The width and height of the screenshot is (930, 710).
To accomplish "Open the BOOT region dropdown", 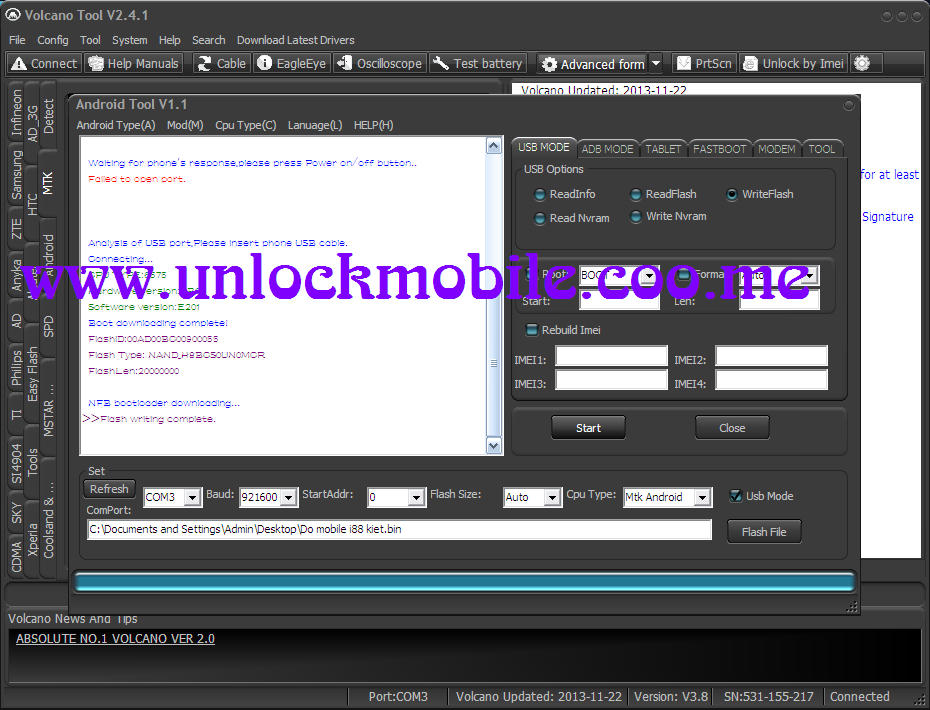I will (650, 276).
